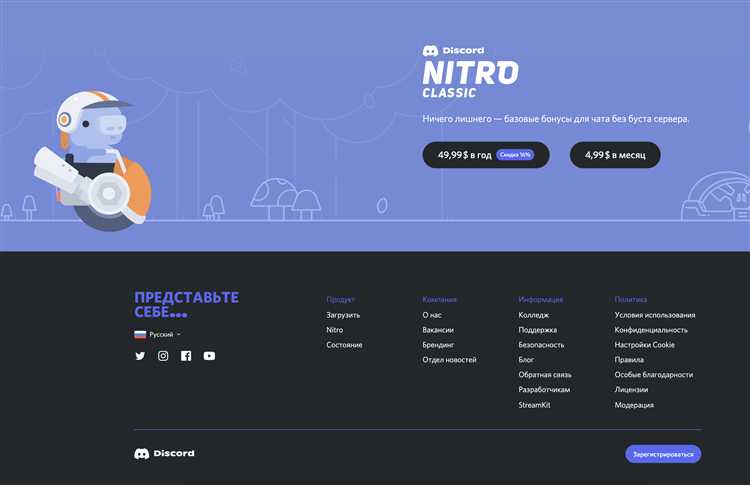The height and width of the screenshot is (485, 750).
Task: Click the discount badge on yearly plan
Action: [x=515, y=154]
